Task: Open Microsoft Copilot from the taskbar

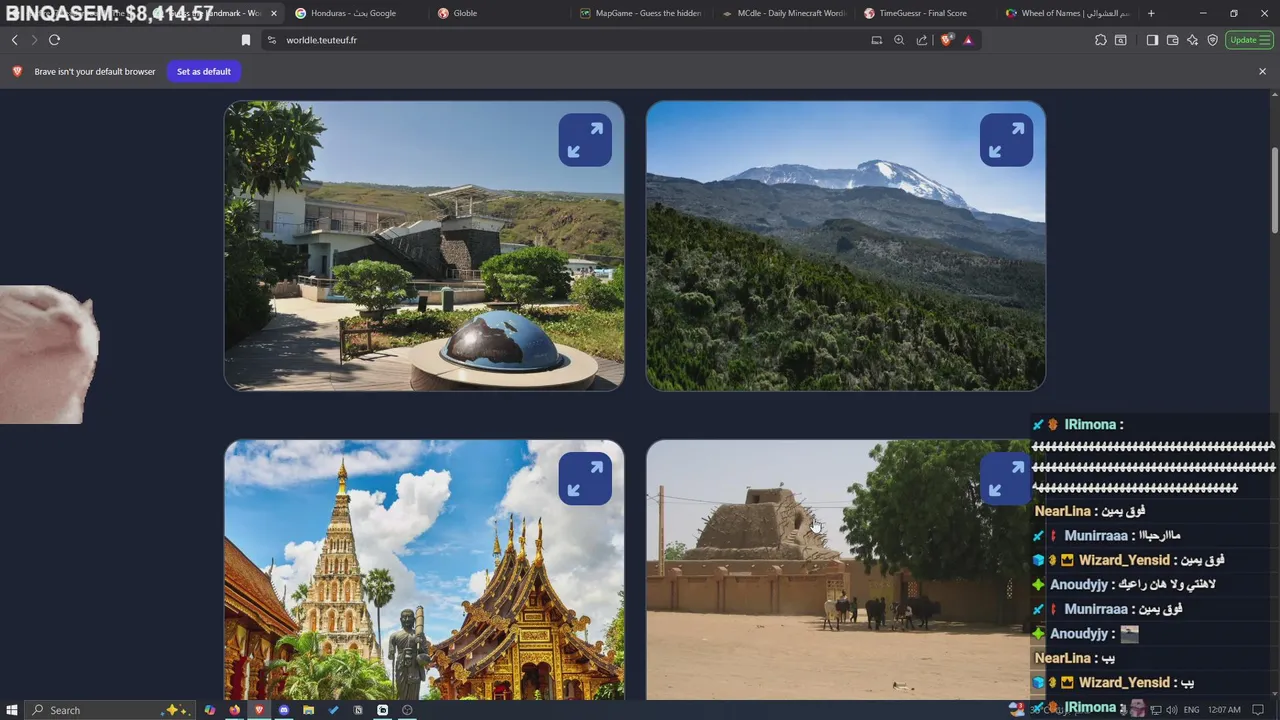Action: [x=210, y=710]
